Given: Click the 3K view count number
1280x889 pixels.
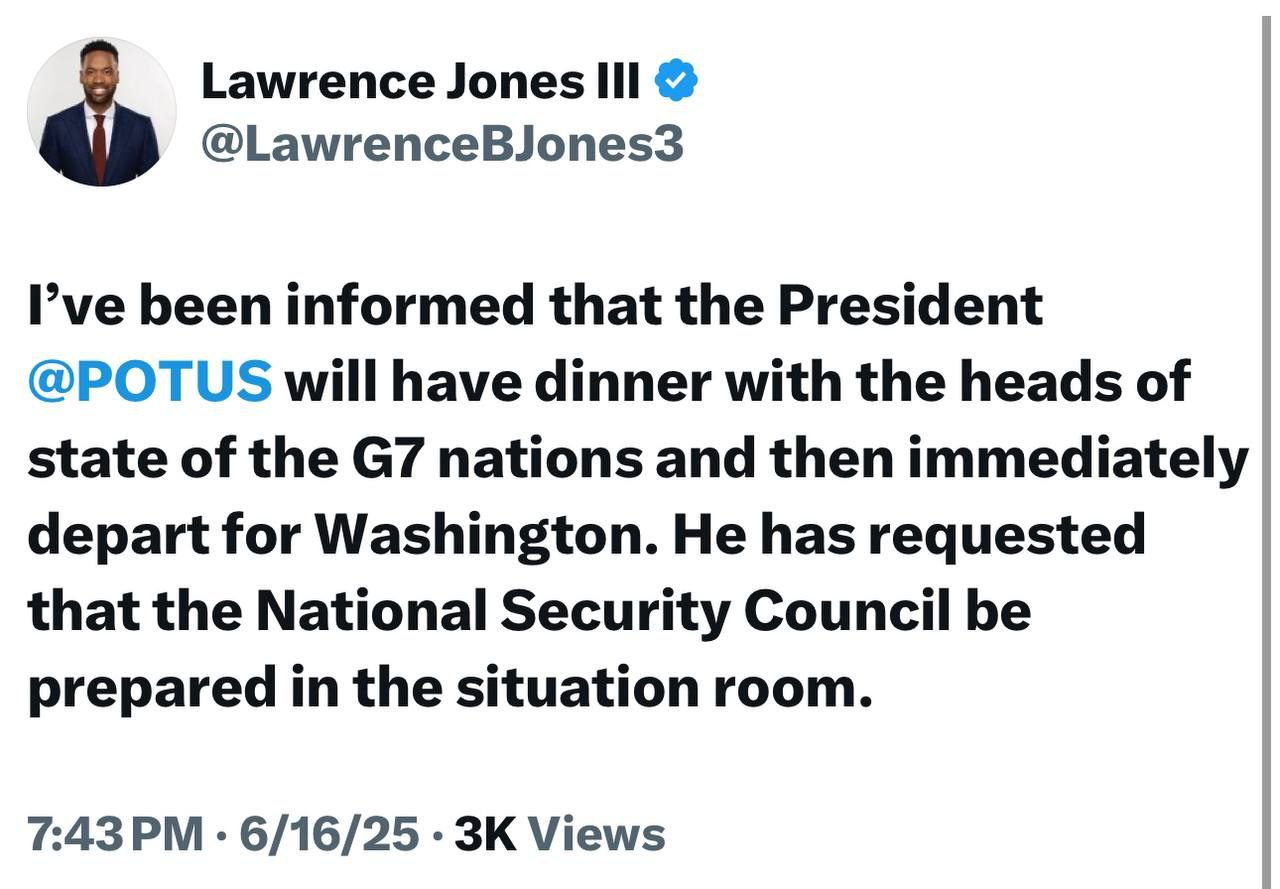Looking at the screenshot, I should click(x=485, y=834).
